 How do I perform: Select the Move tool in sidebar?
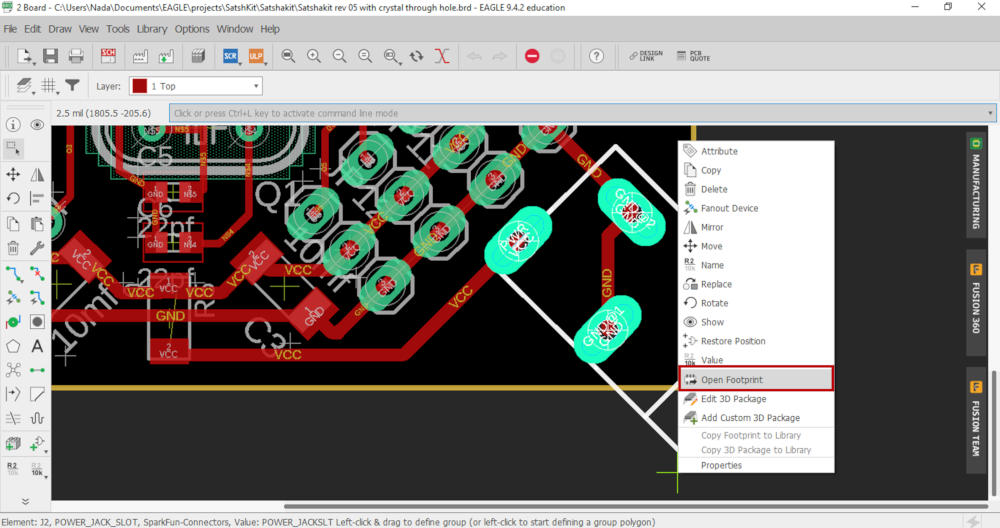pyautogui.click(x=13, y=174)
